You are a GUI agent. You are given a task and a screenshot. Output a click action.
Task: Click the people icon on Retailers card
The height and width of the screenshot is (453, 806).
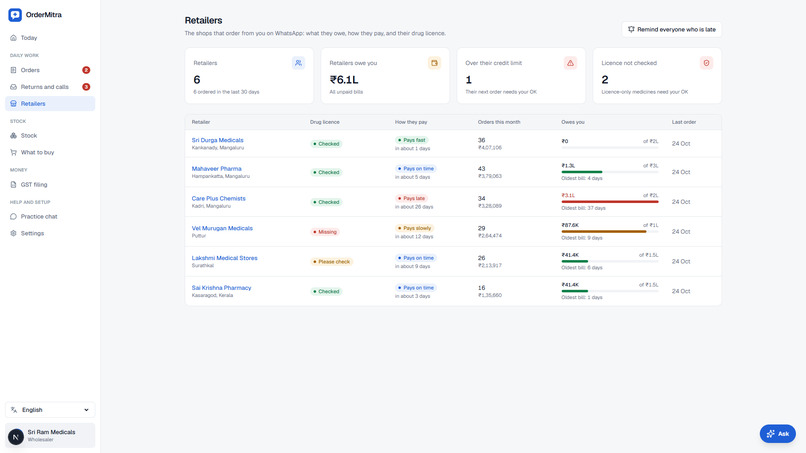pyautogui.click(x=298, y=63)
